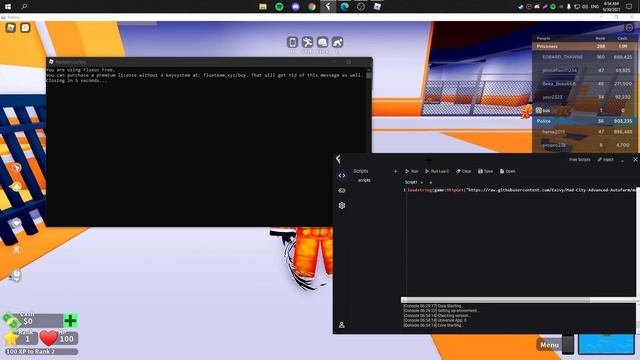Viewport: 640px width, 360px height.
Task: Add cash with the green plus button
Action: click(70, 321)
